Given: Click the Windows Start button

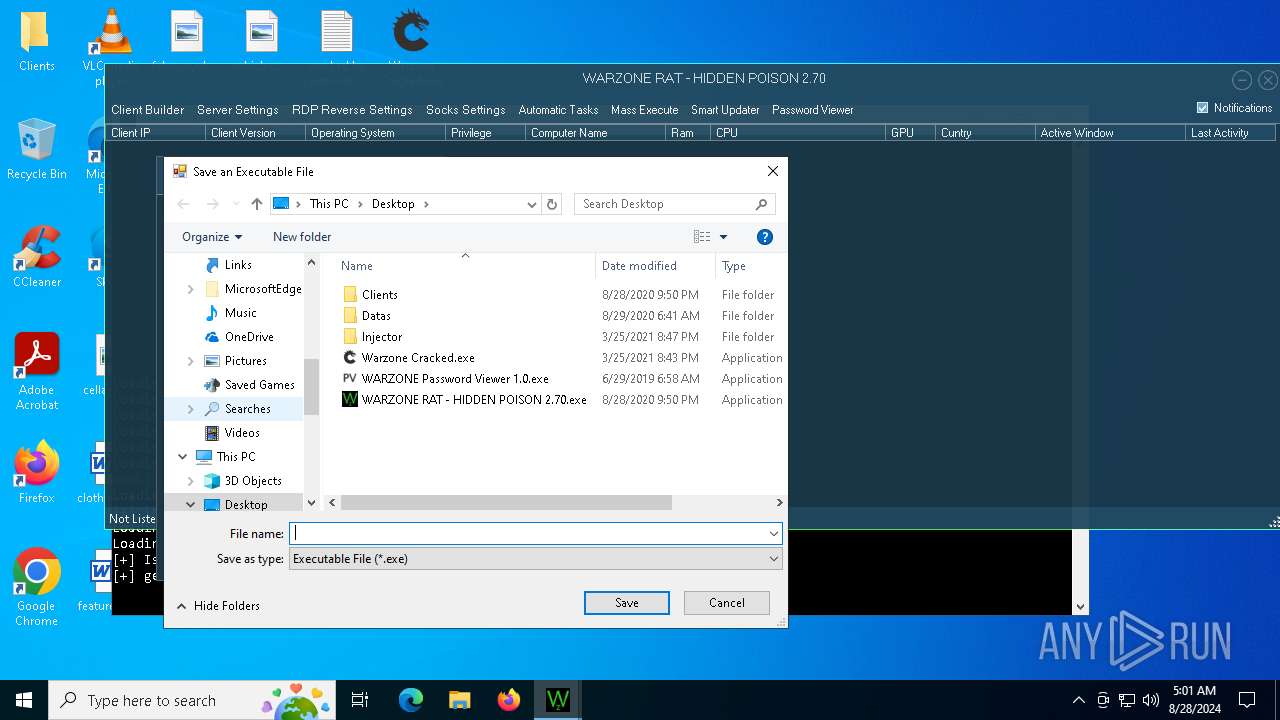Looking at the screenshot, I should tap(24, 700).
